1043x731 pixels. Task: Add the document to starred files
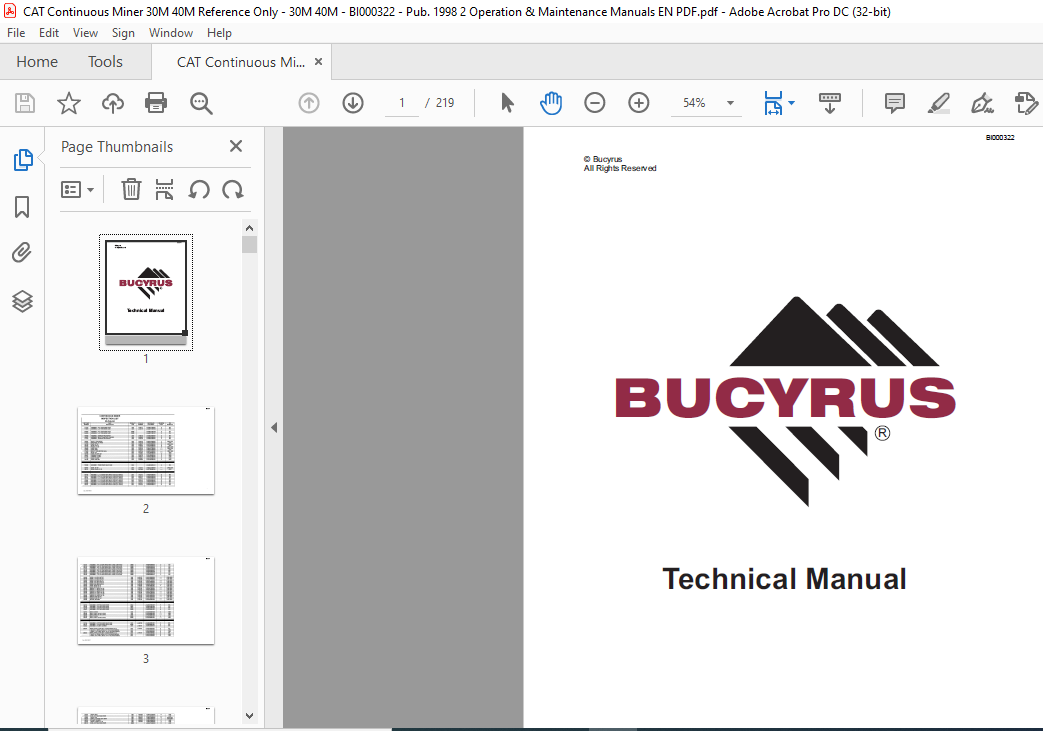point(69,103)
